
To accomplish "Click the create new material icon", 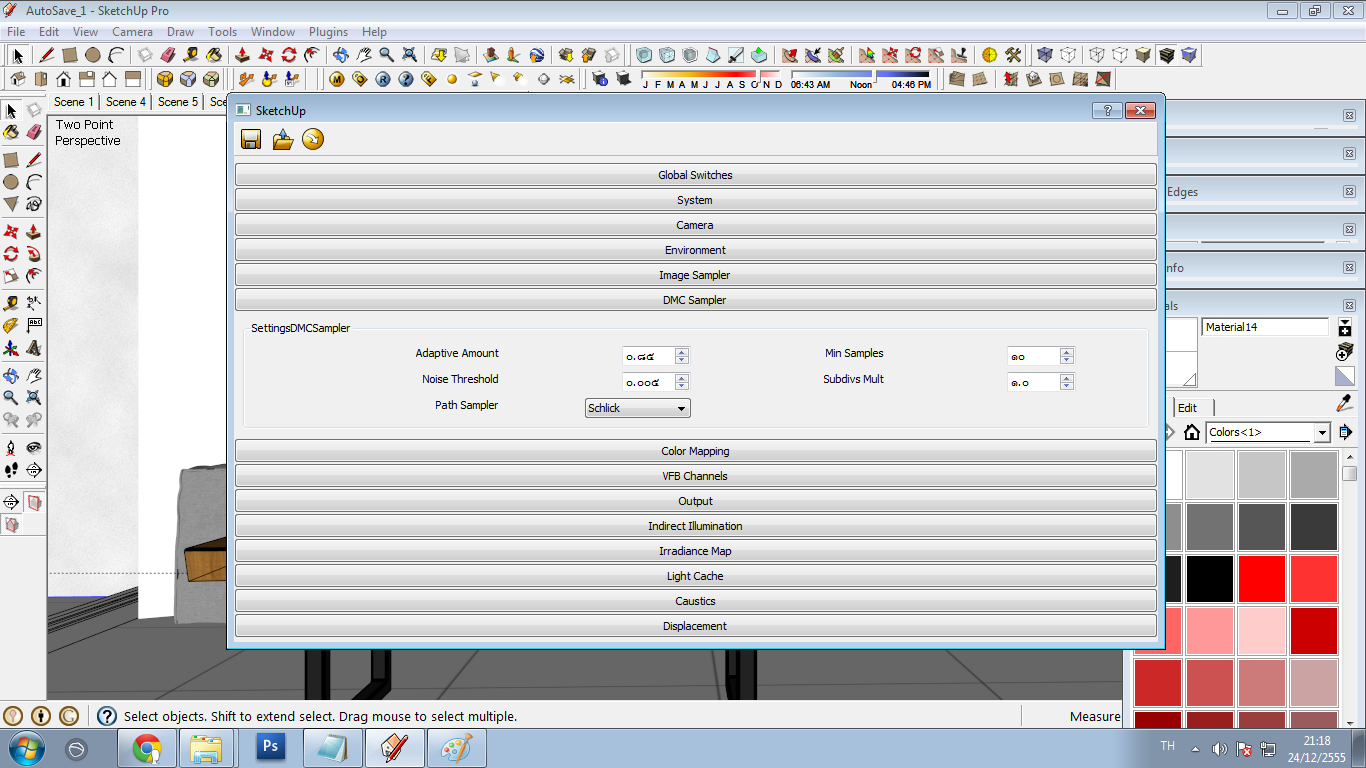I will coord(1345,328).
